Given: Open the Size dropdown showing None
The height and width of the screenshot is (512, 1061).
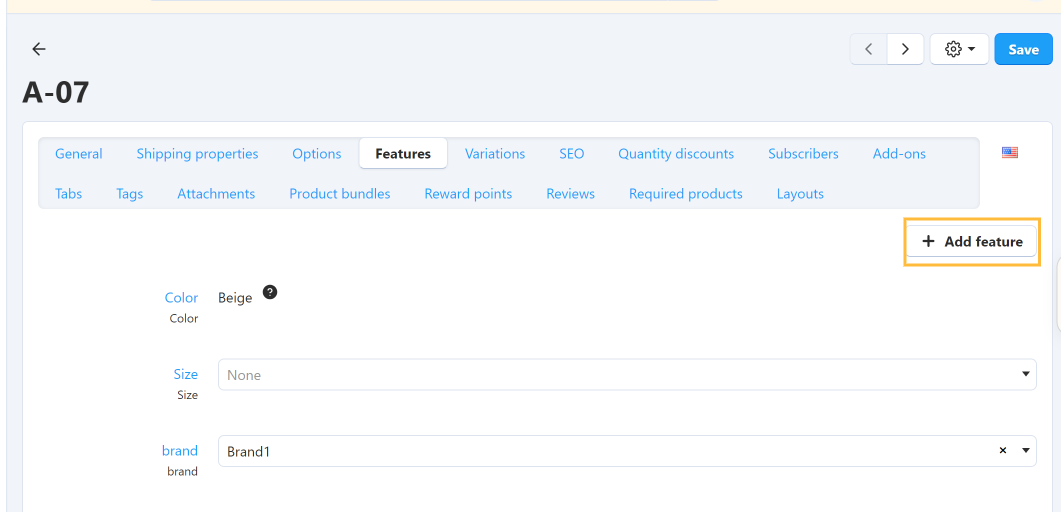Looking at the screenshot, I should [627, 375].
